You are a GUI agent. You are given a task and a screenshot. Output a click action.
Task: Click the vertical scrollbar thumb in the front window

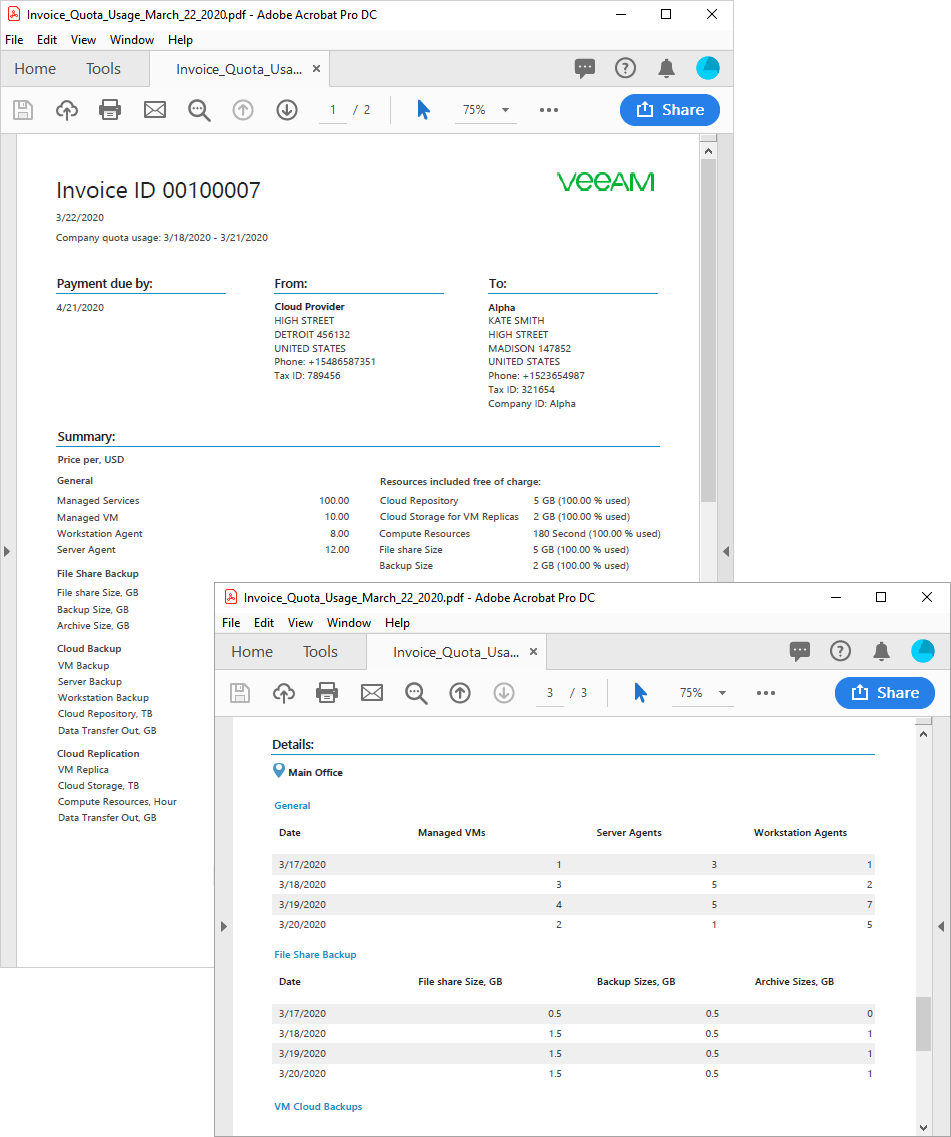click(923, 1024)
